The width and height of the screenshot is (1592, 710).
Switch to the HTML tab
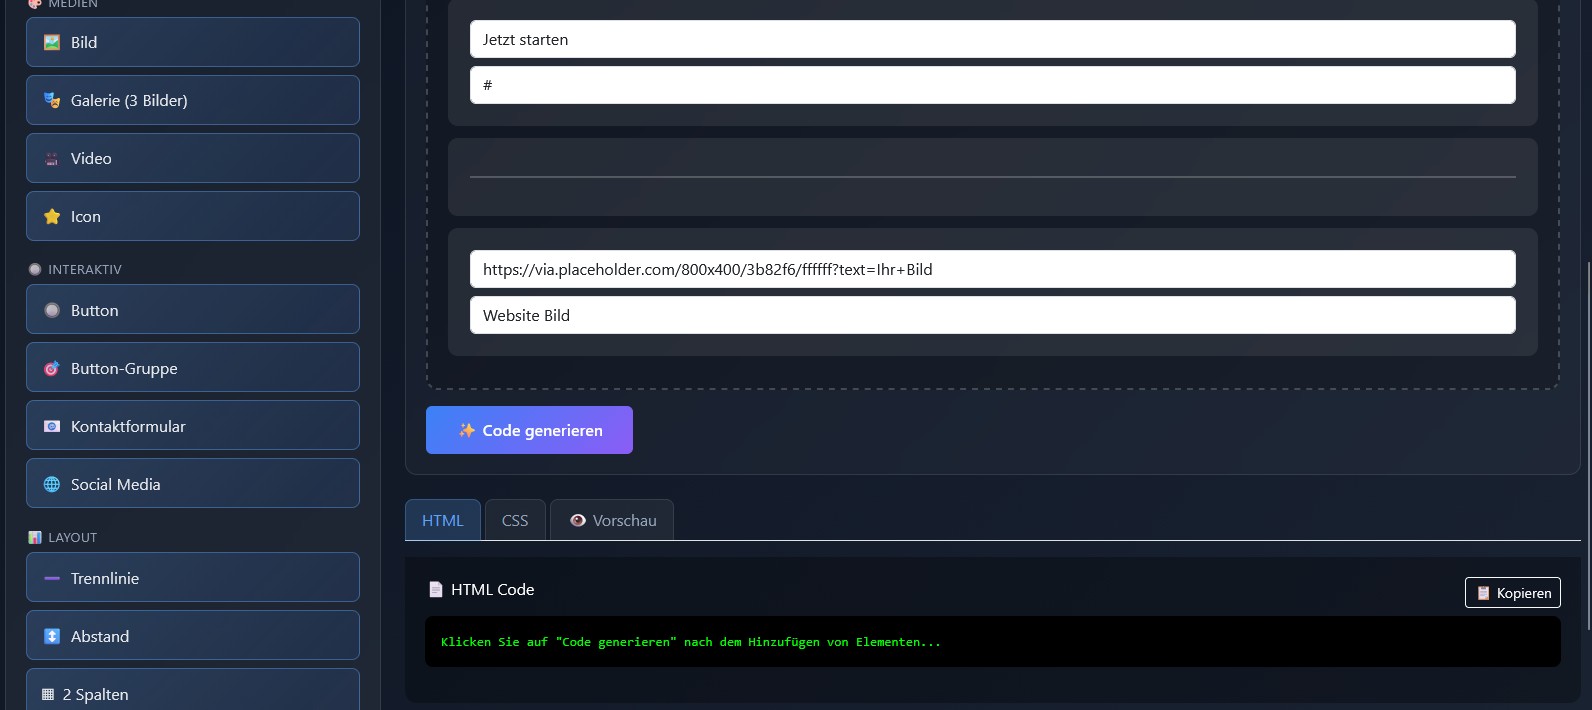[442, 520]
